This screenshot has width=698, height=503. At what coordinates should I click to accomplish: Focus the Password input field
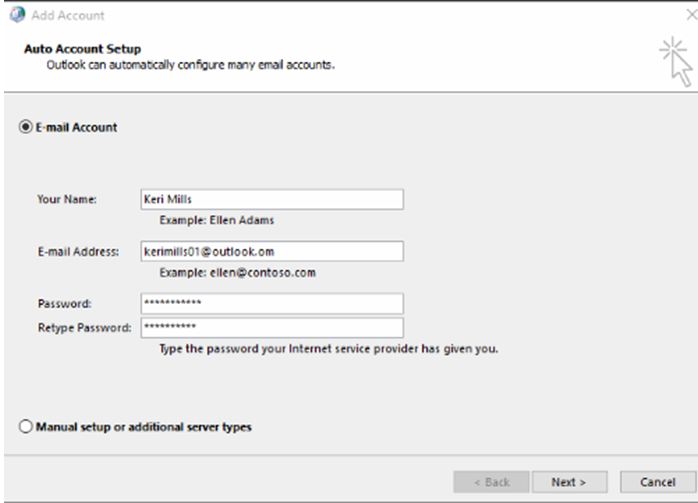click(272, 304)
